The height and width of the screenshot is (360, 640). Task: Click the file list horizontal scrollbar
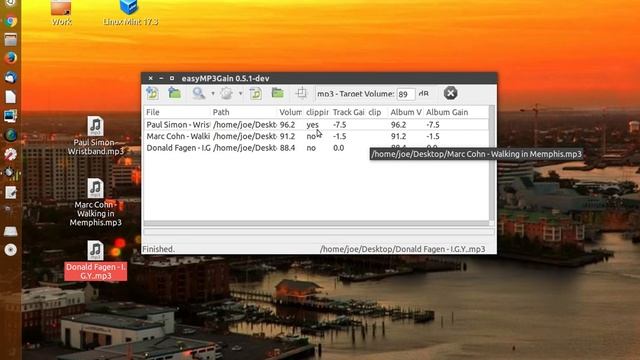pos(316,223)
